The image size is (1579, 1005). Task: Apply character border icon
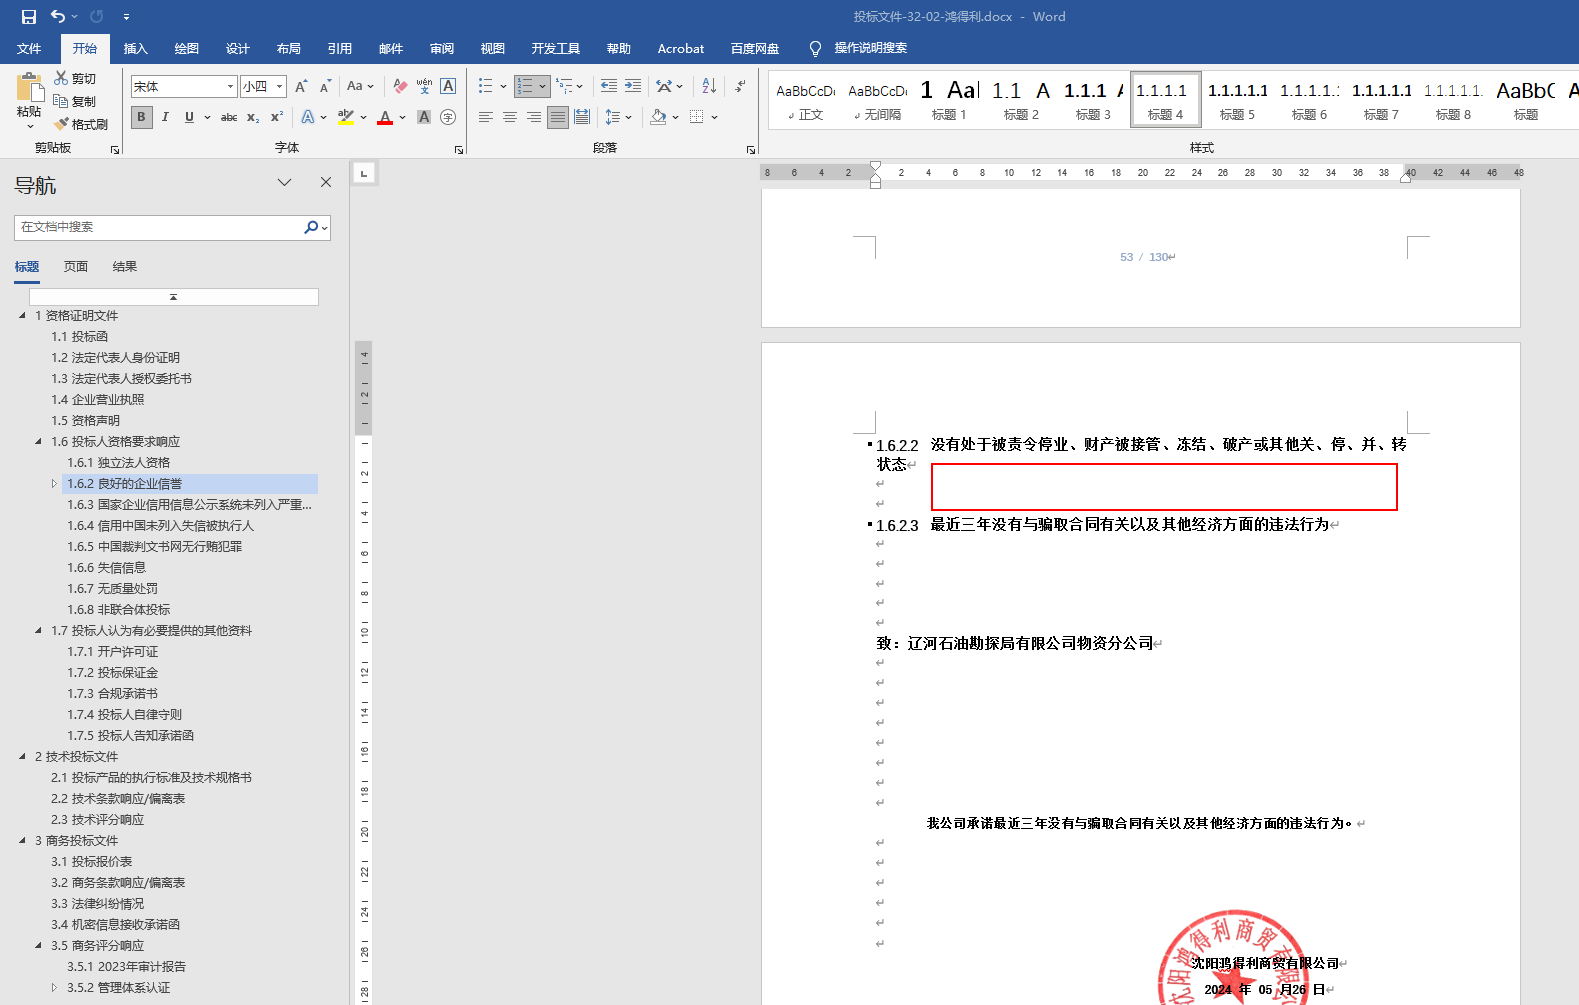click(x=448, y=86)
